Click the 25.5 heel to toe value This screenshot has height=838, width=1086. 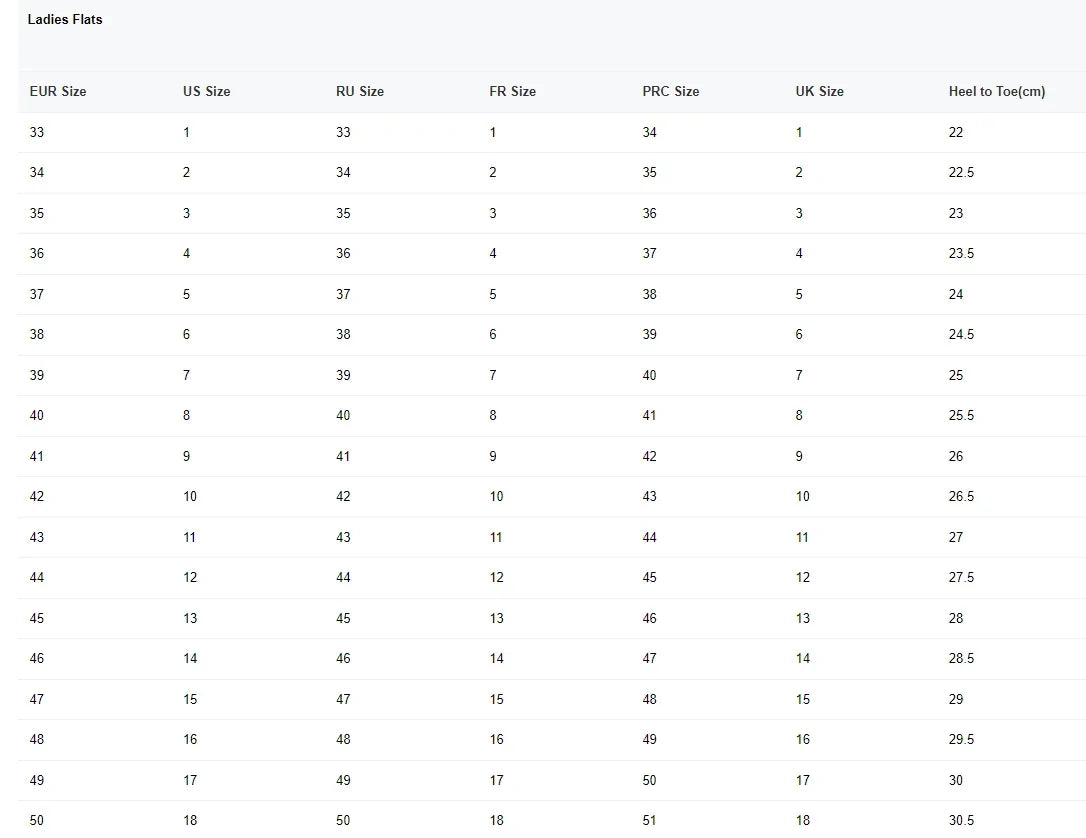click(961, 415)
